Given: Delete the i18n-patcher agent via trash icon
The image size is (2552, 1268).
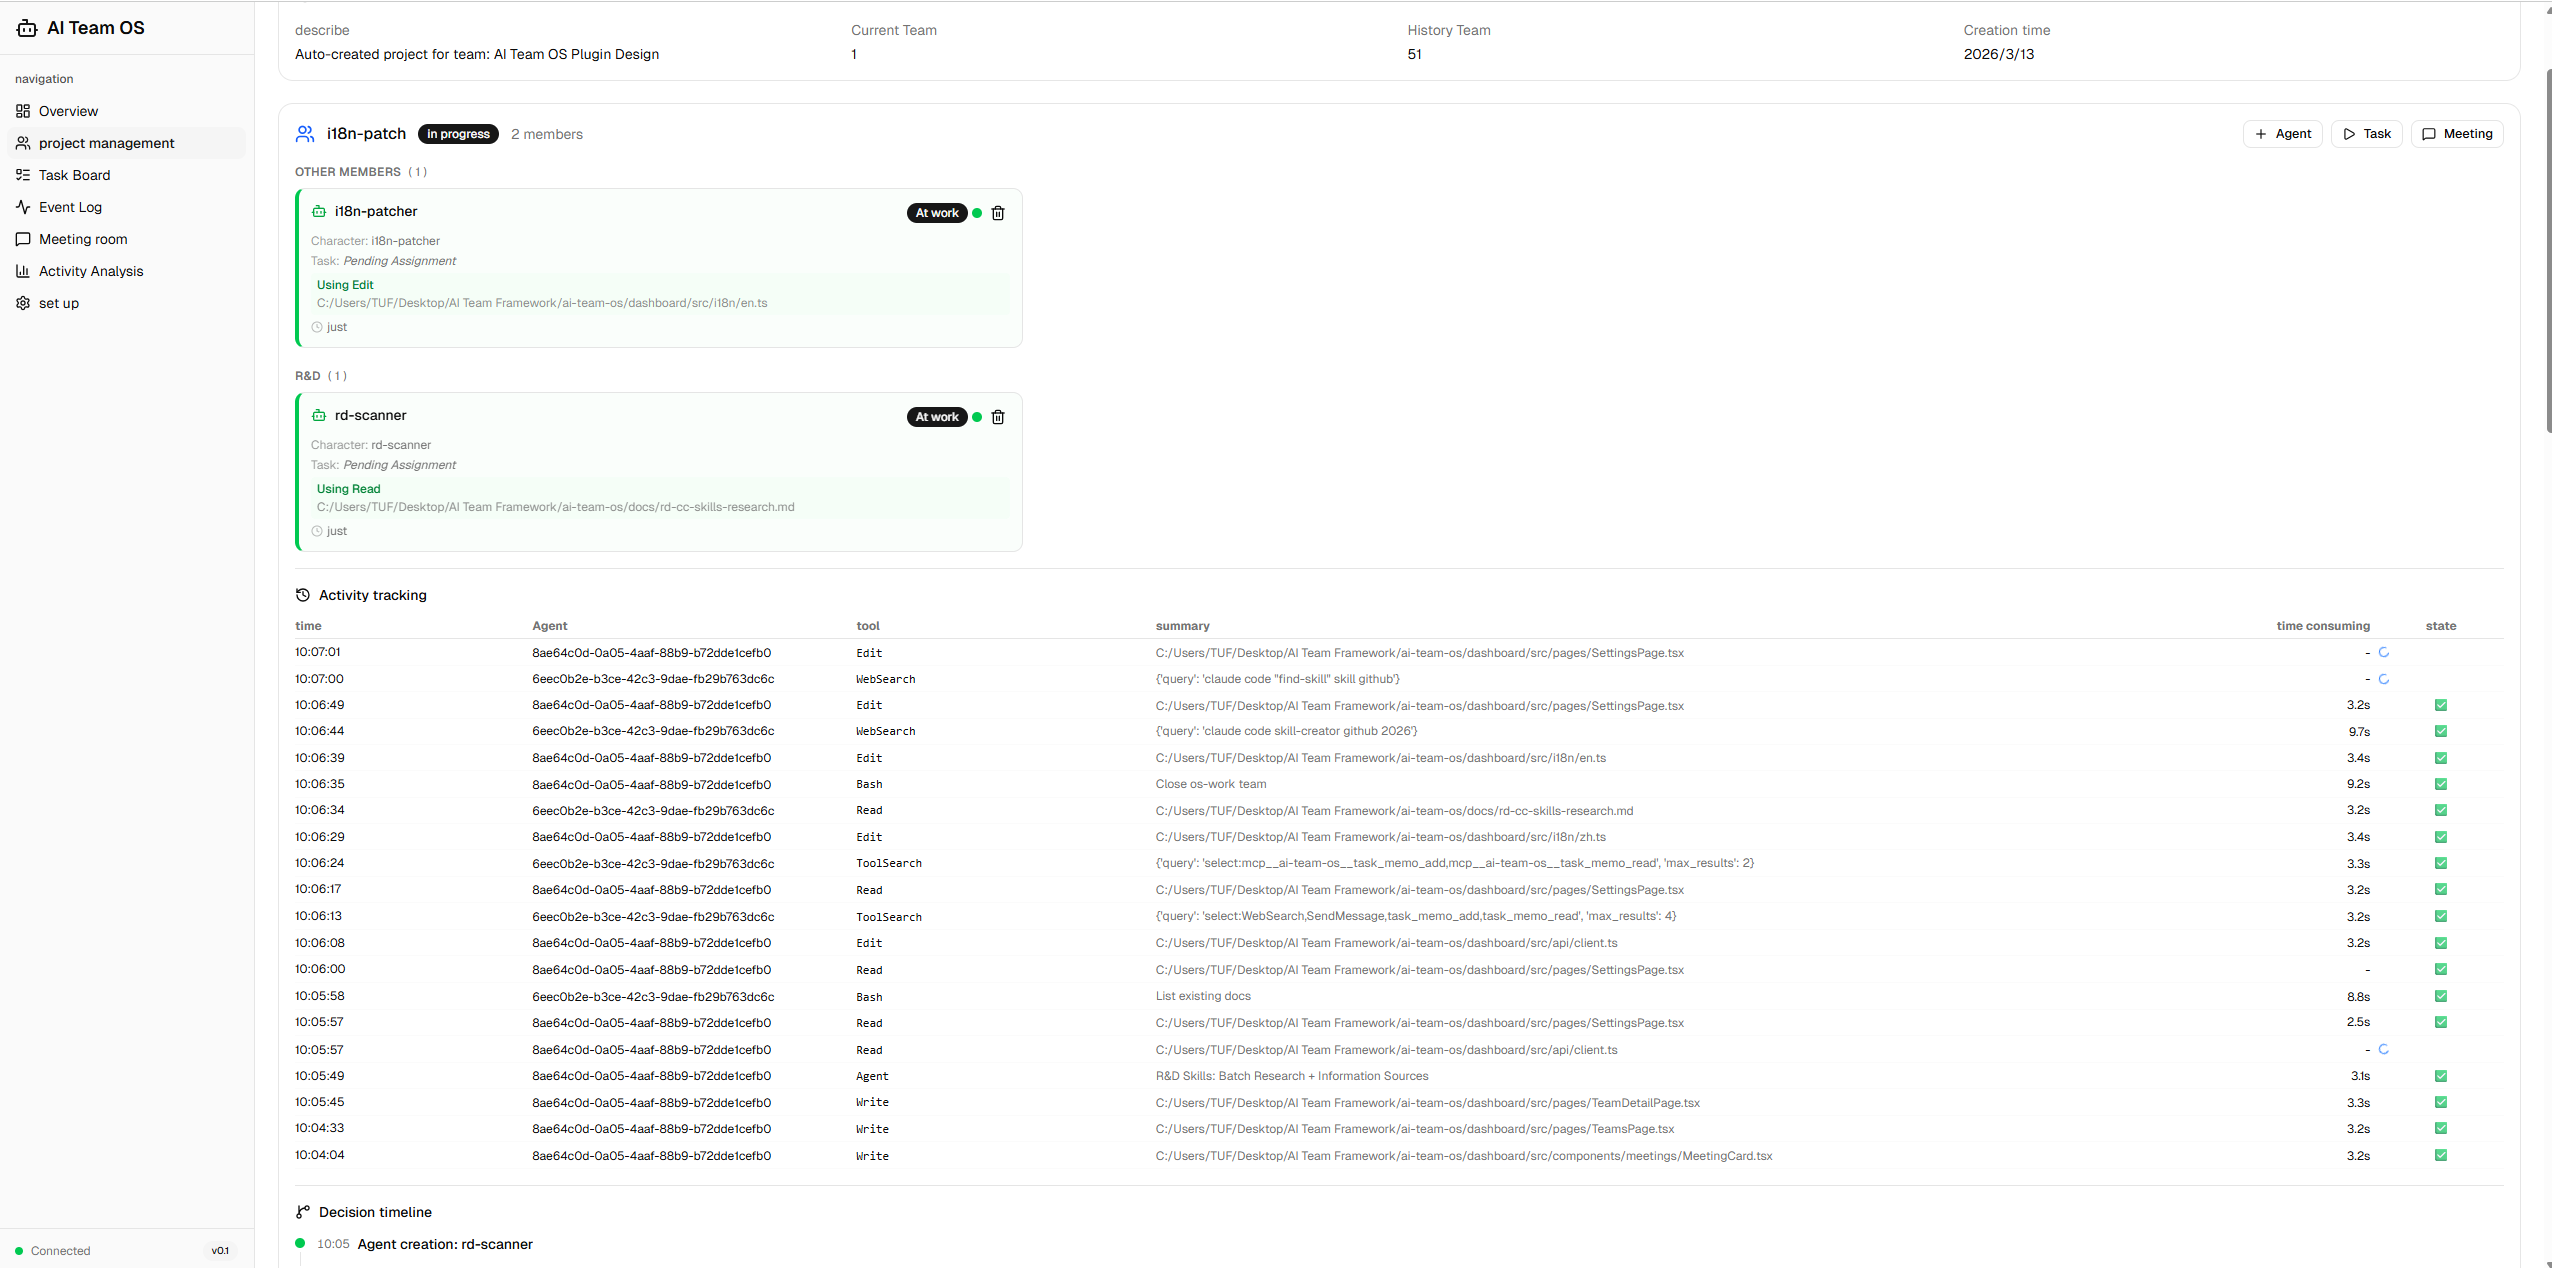Looking at the screenshot, I should [997, 213].
